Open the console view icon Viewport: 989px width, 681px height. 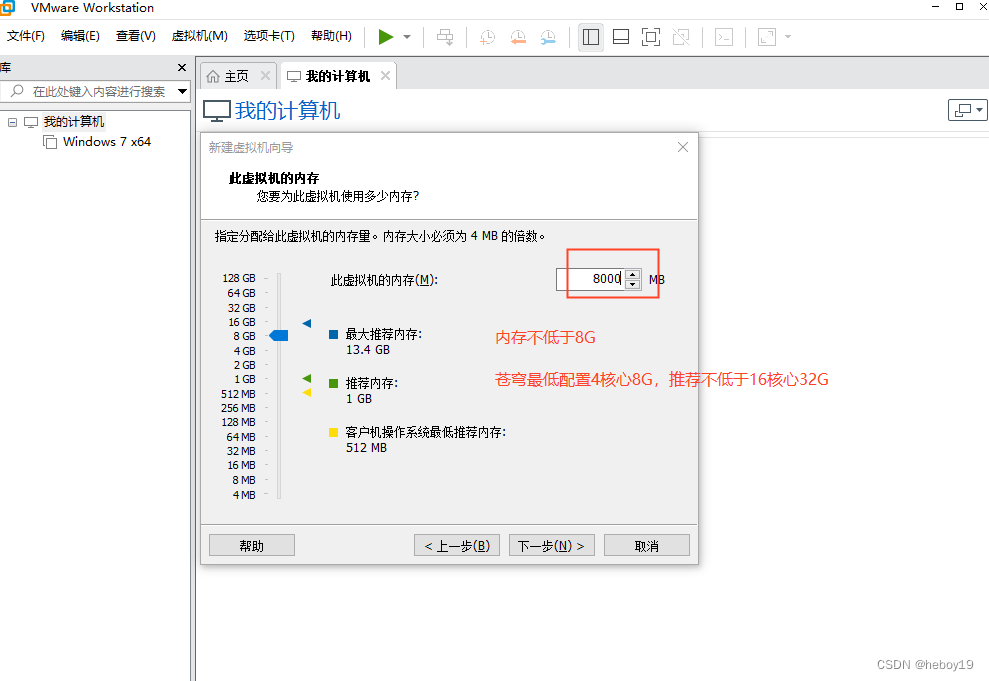(724, 37)
